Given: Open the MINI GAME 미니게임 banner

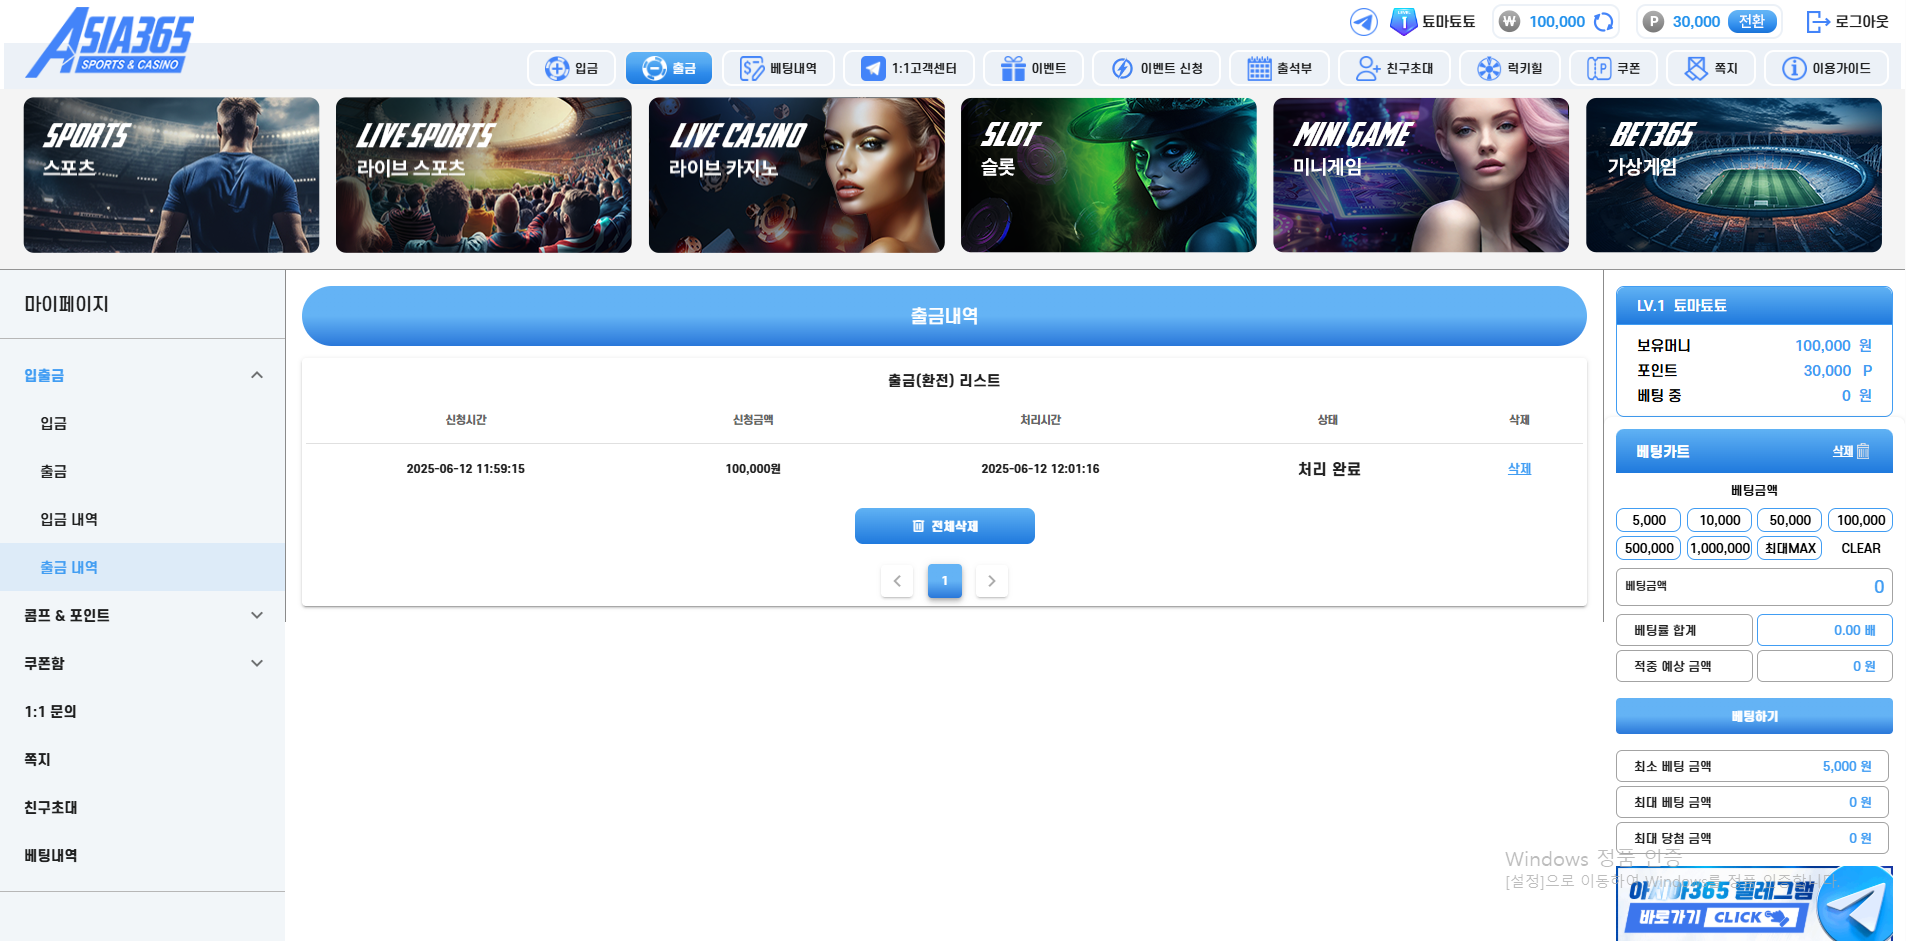Looking at the screenshot, I should pyautogui.click(x=1421, y=175).
